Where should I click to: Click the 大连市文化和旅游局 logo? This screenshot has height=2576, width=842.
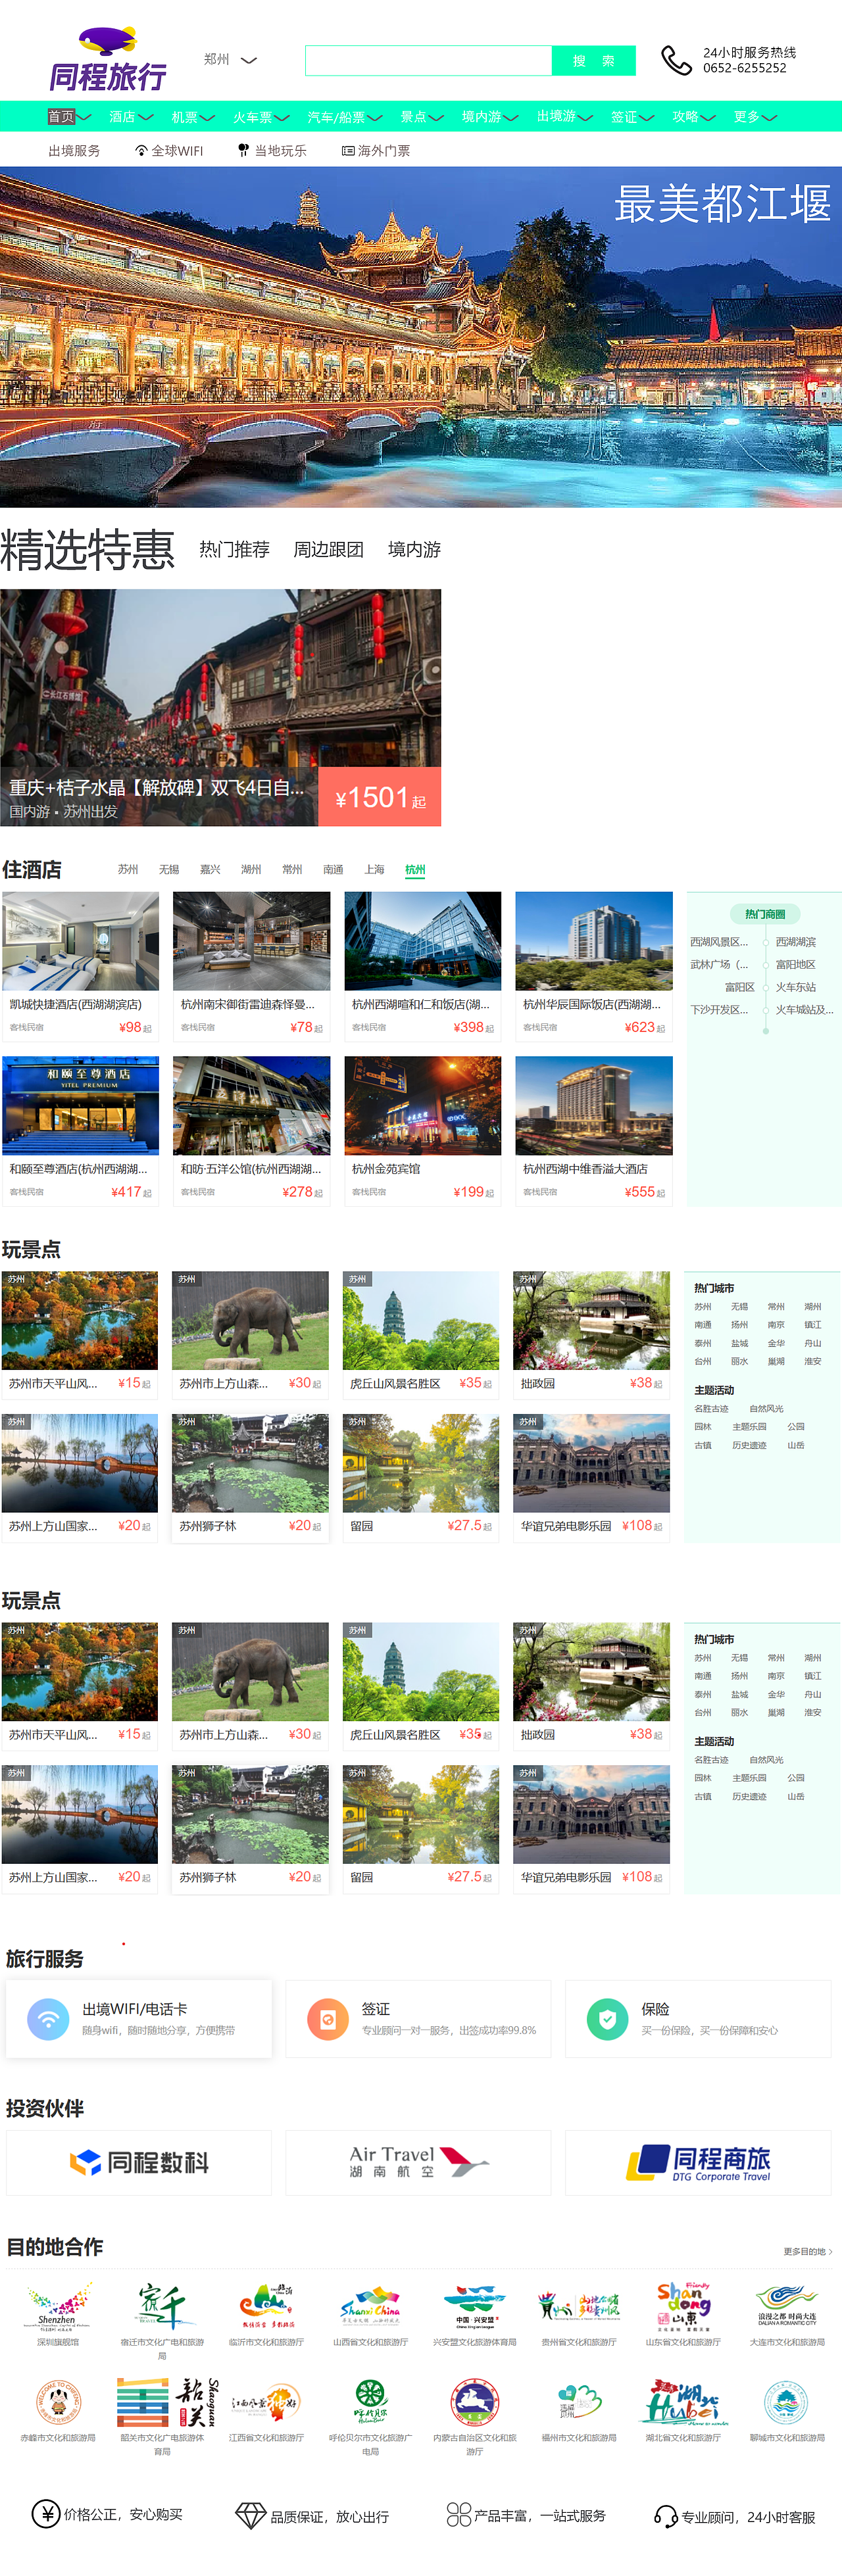coord(787,2306)
